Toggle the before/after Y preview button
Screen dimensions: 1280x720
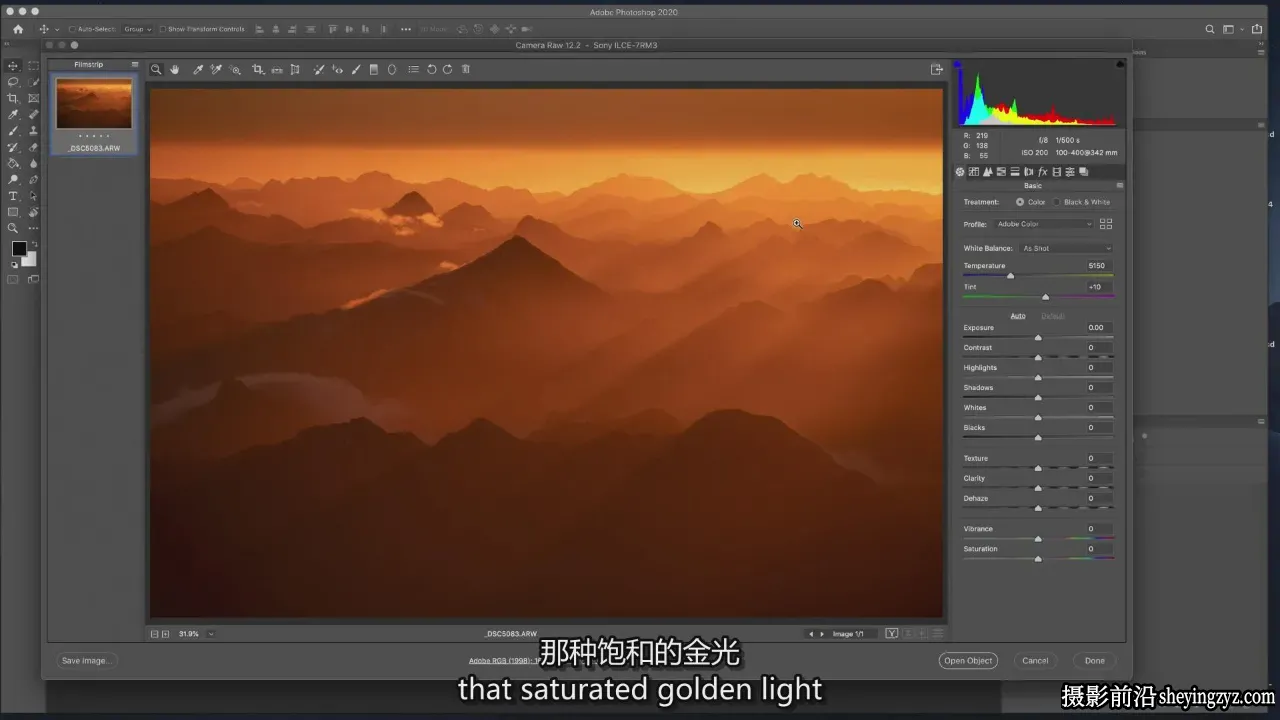(892, 633)
